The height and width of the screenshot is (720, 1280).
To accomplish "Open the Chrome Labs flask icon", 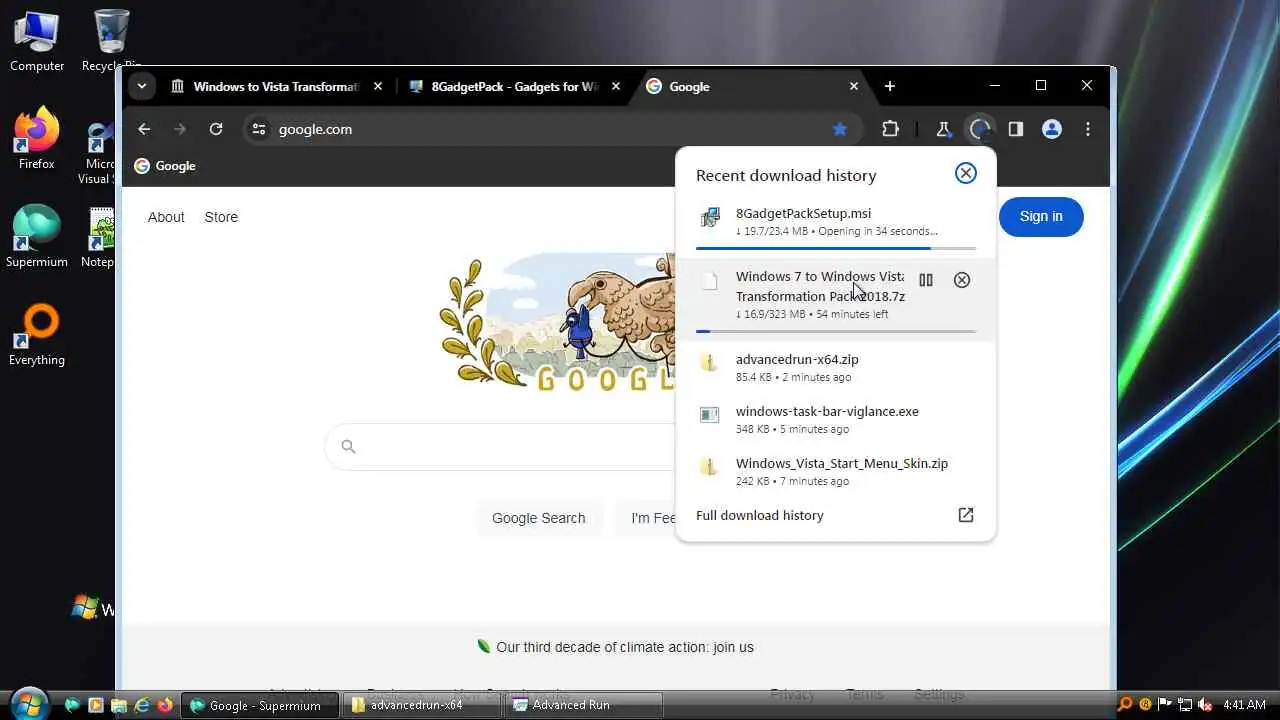I will [943, 129].
